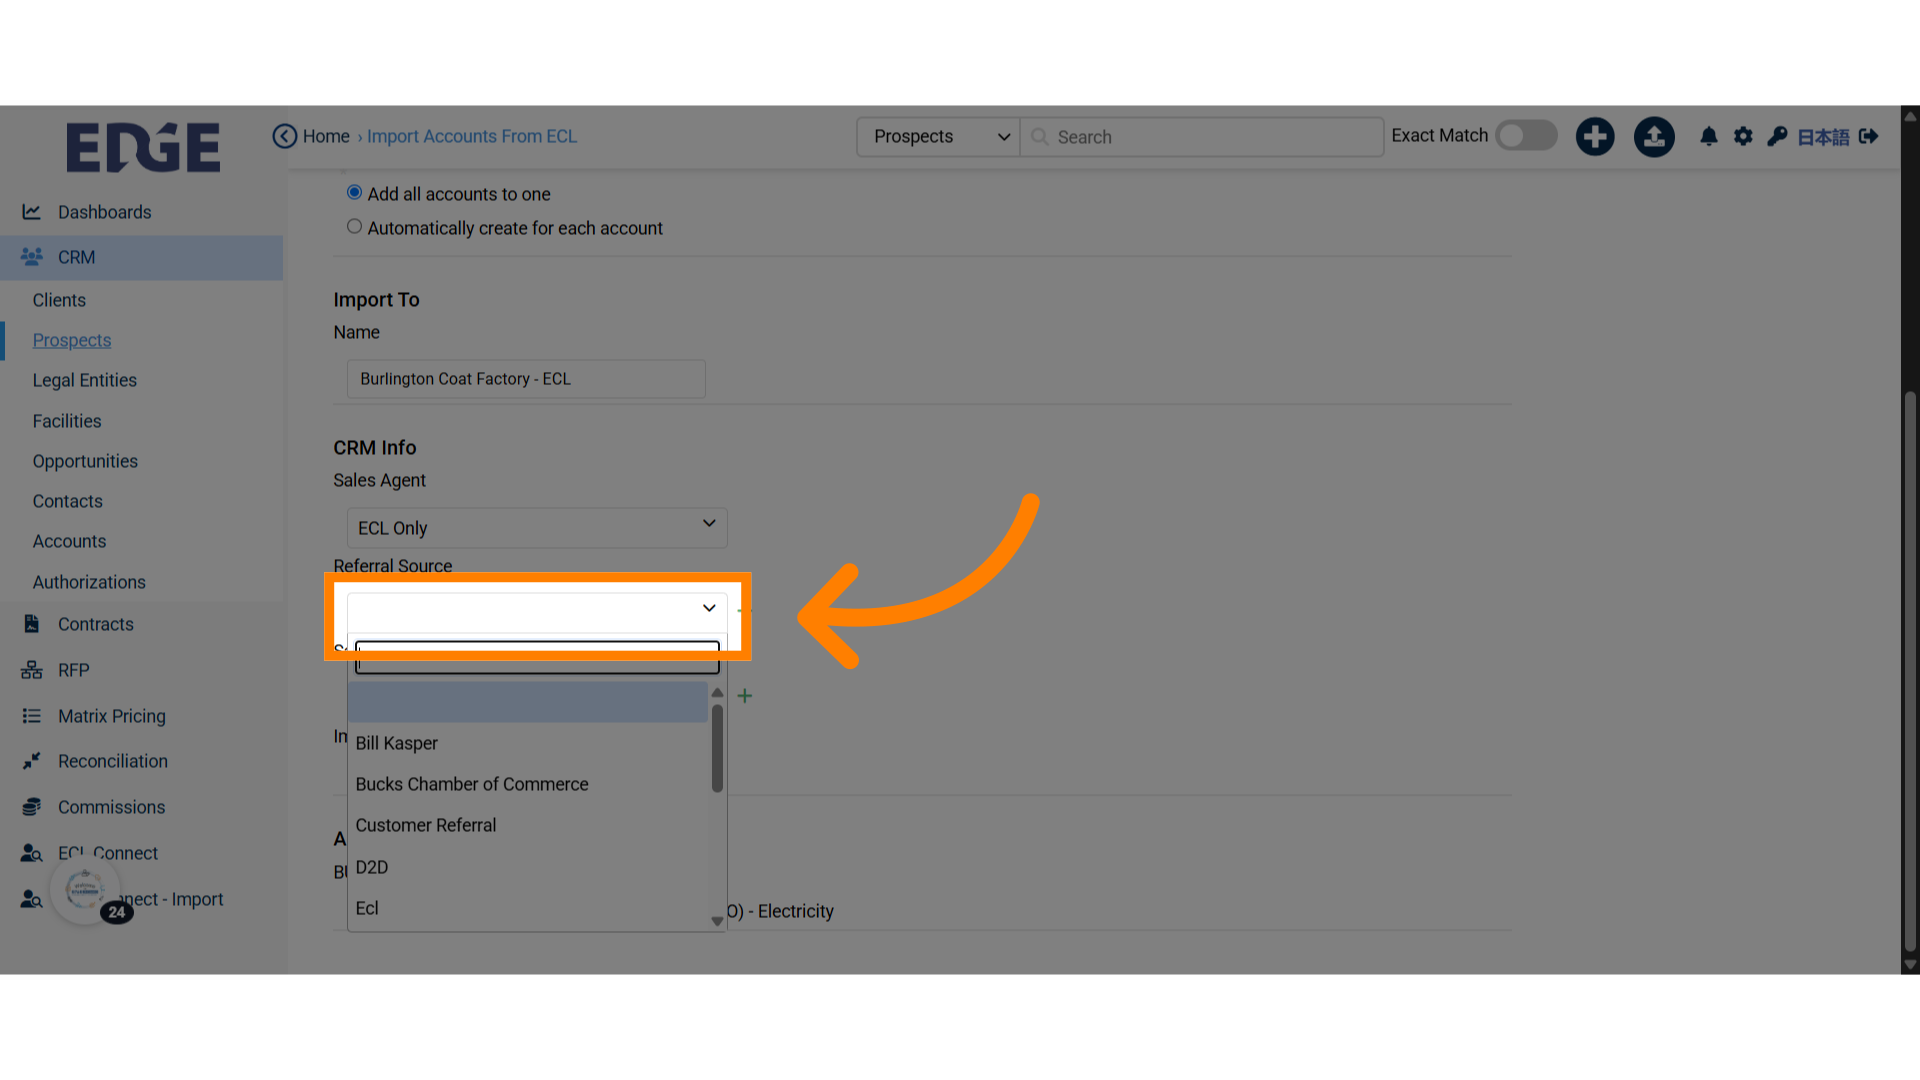
Task: Choose Customer Referral option
Action: (x=528, y=825)
